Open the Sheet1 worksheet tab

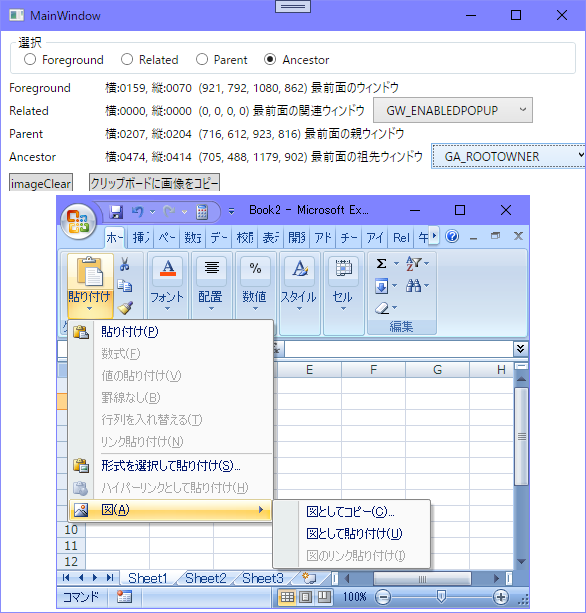148,578
